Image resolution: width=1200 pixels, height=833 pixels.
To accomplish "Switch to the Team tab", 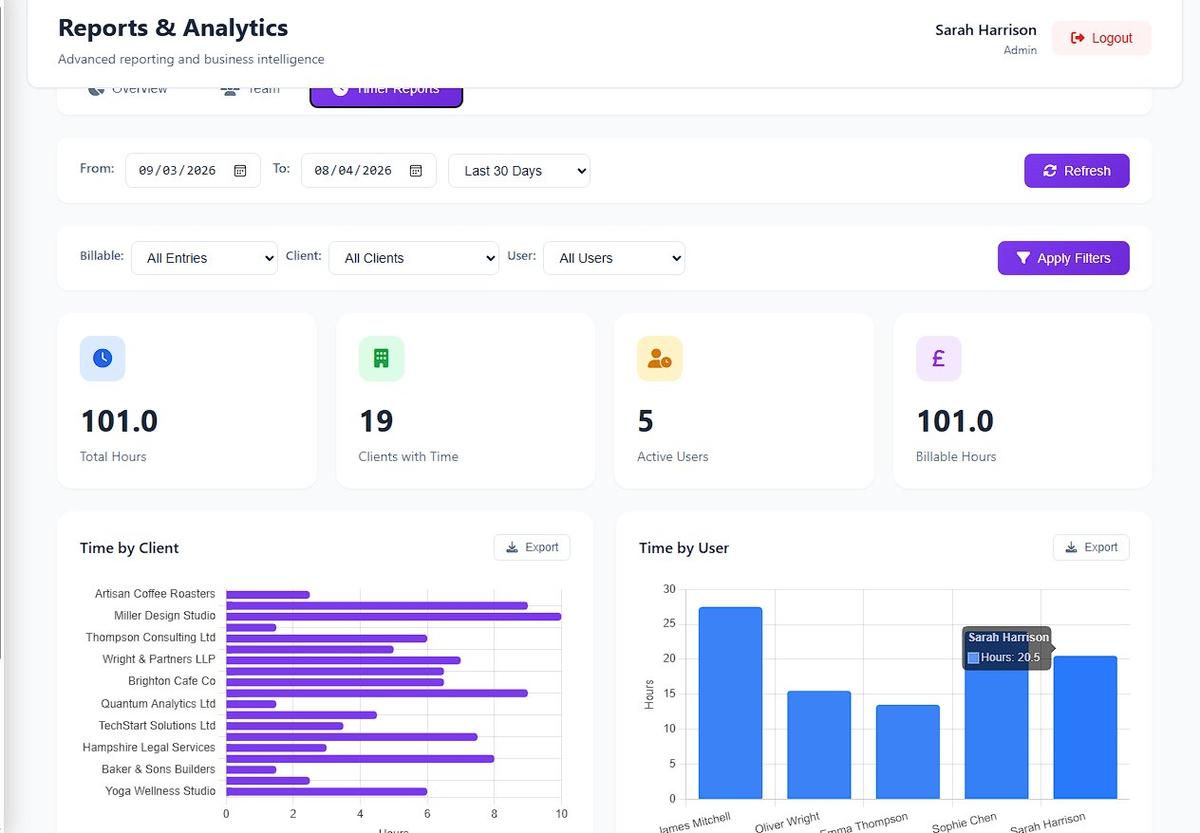I will click(249, 88).
